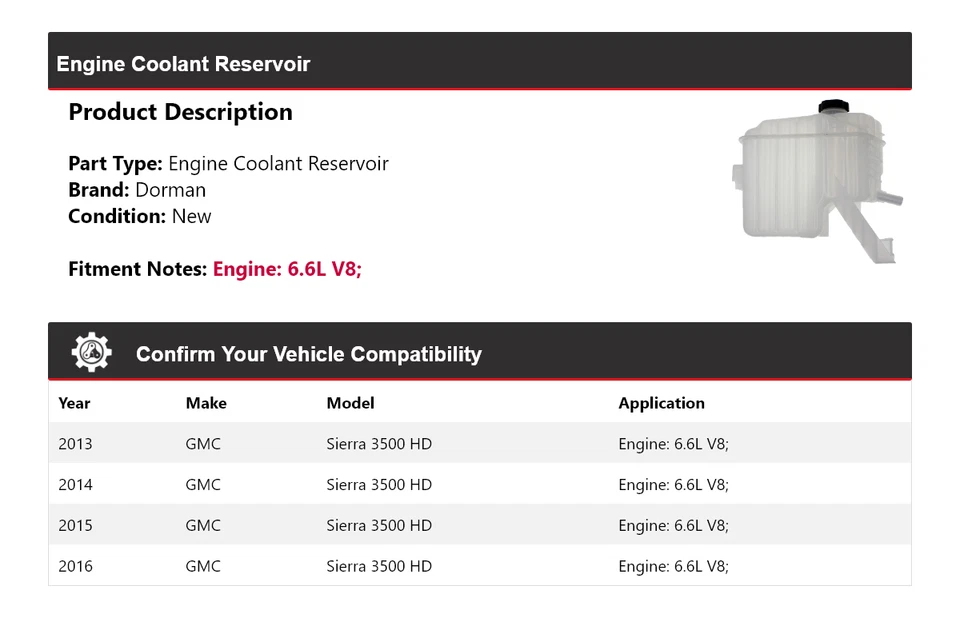Click the Engine 6.6L V8 cell for 2013
Viewport: 960px width, 618px height.
click(674, 443)
